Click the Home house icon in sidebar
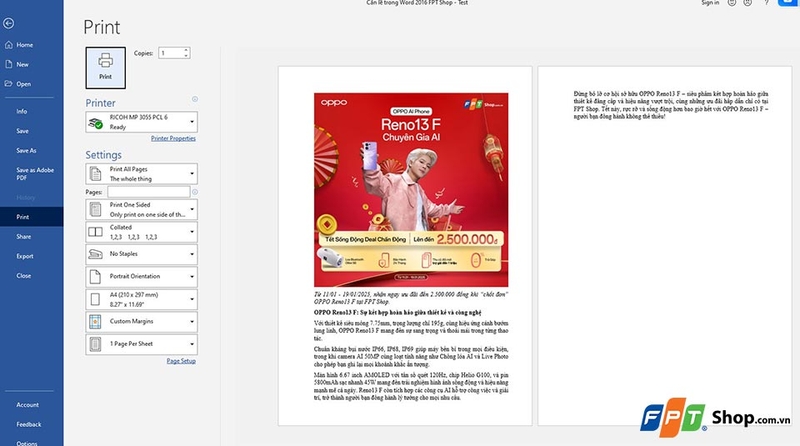Screen dimensions: 800x446 tap(9, 45)
